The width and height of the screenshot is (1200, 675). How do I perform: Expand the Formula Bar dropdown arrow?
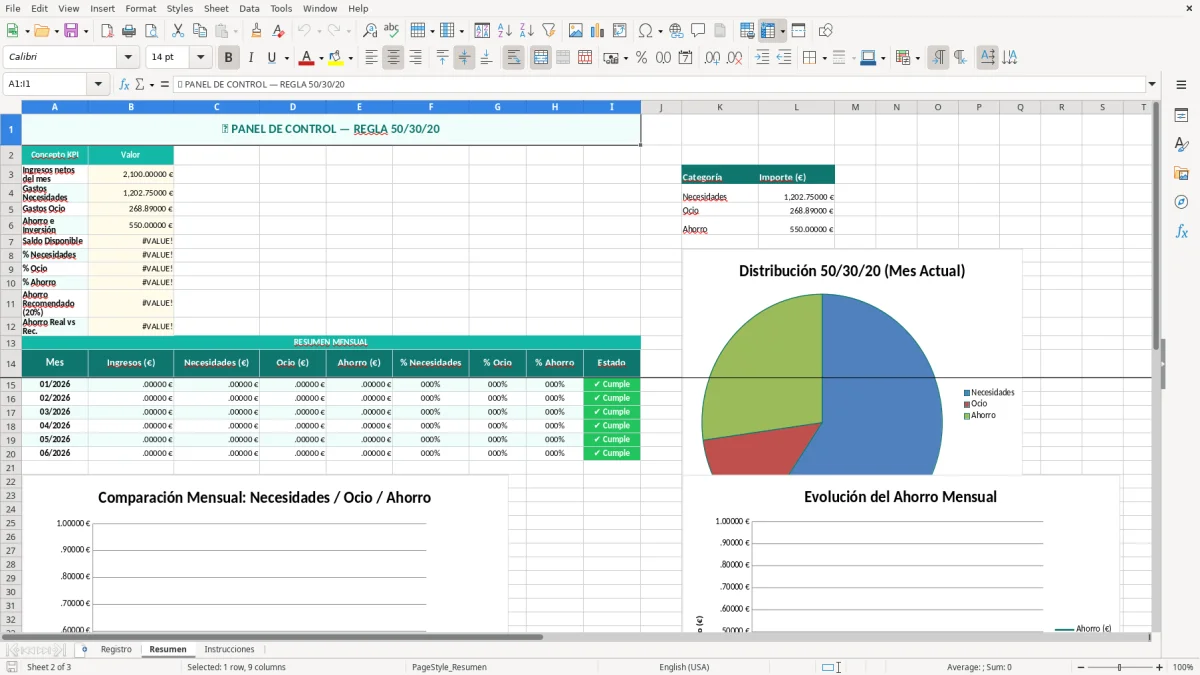(x=1153, y=85)
